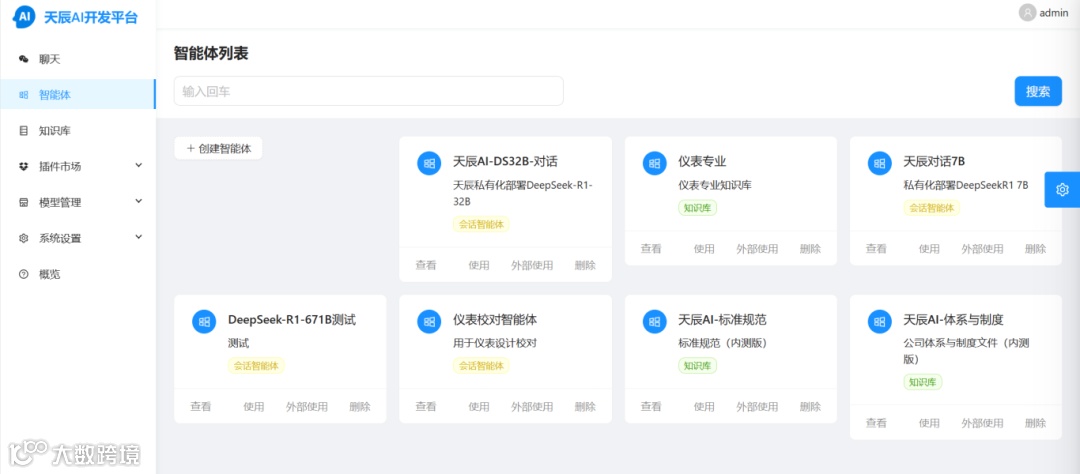Click 查看 on DeepSeek-R1-671B测试 card
Screen dimensions: 1080x474
tap(200, 406)
